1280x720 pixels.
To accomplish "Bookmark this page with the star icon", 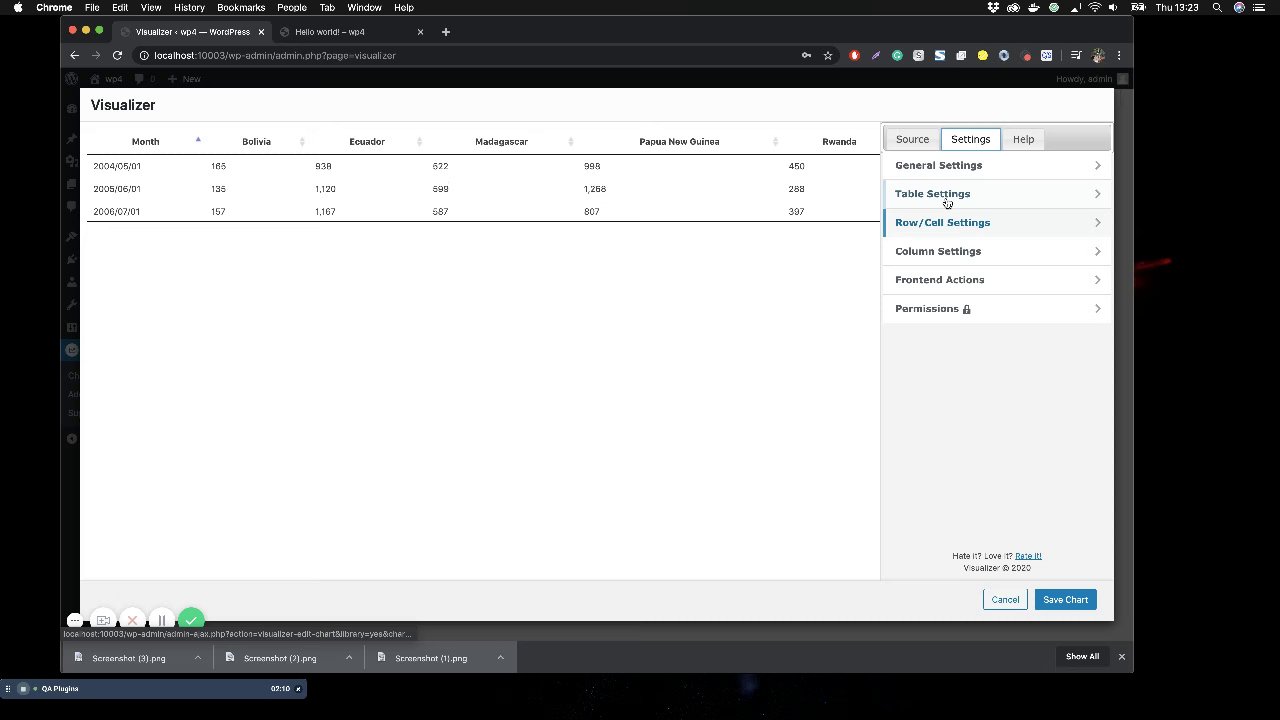I will (x=828, y=55).
